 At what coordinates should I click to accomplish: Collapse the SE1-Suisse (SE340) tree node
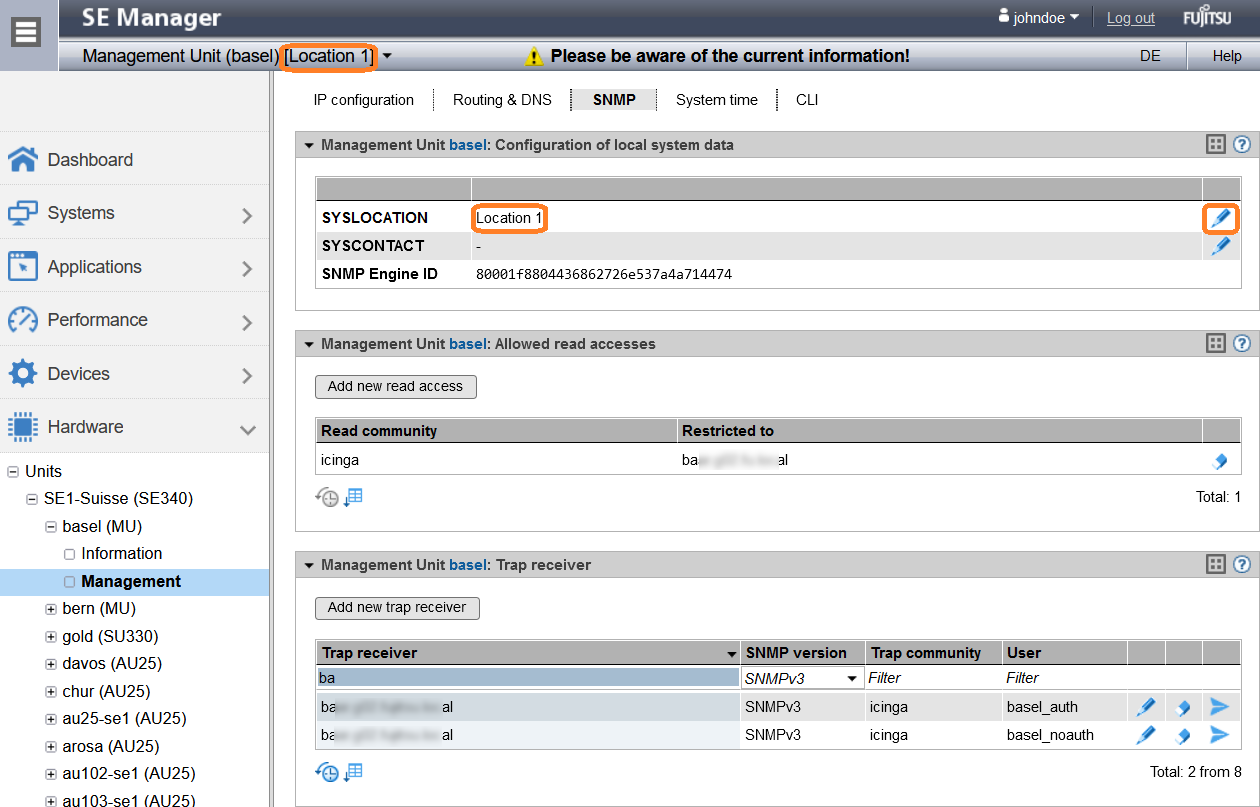(32, 499)
